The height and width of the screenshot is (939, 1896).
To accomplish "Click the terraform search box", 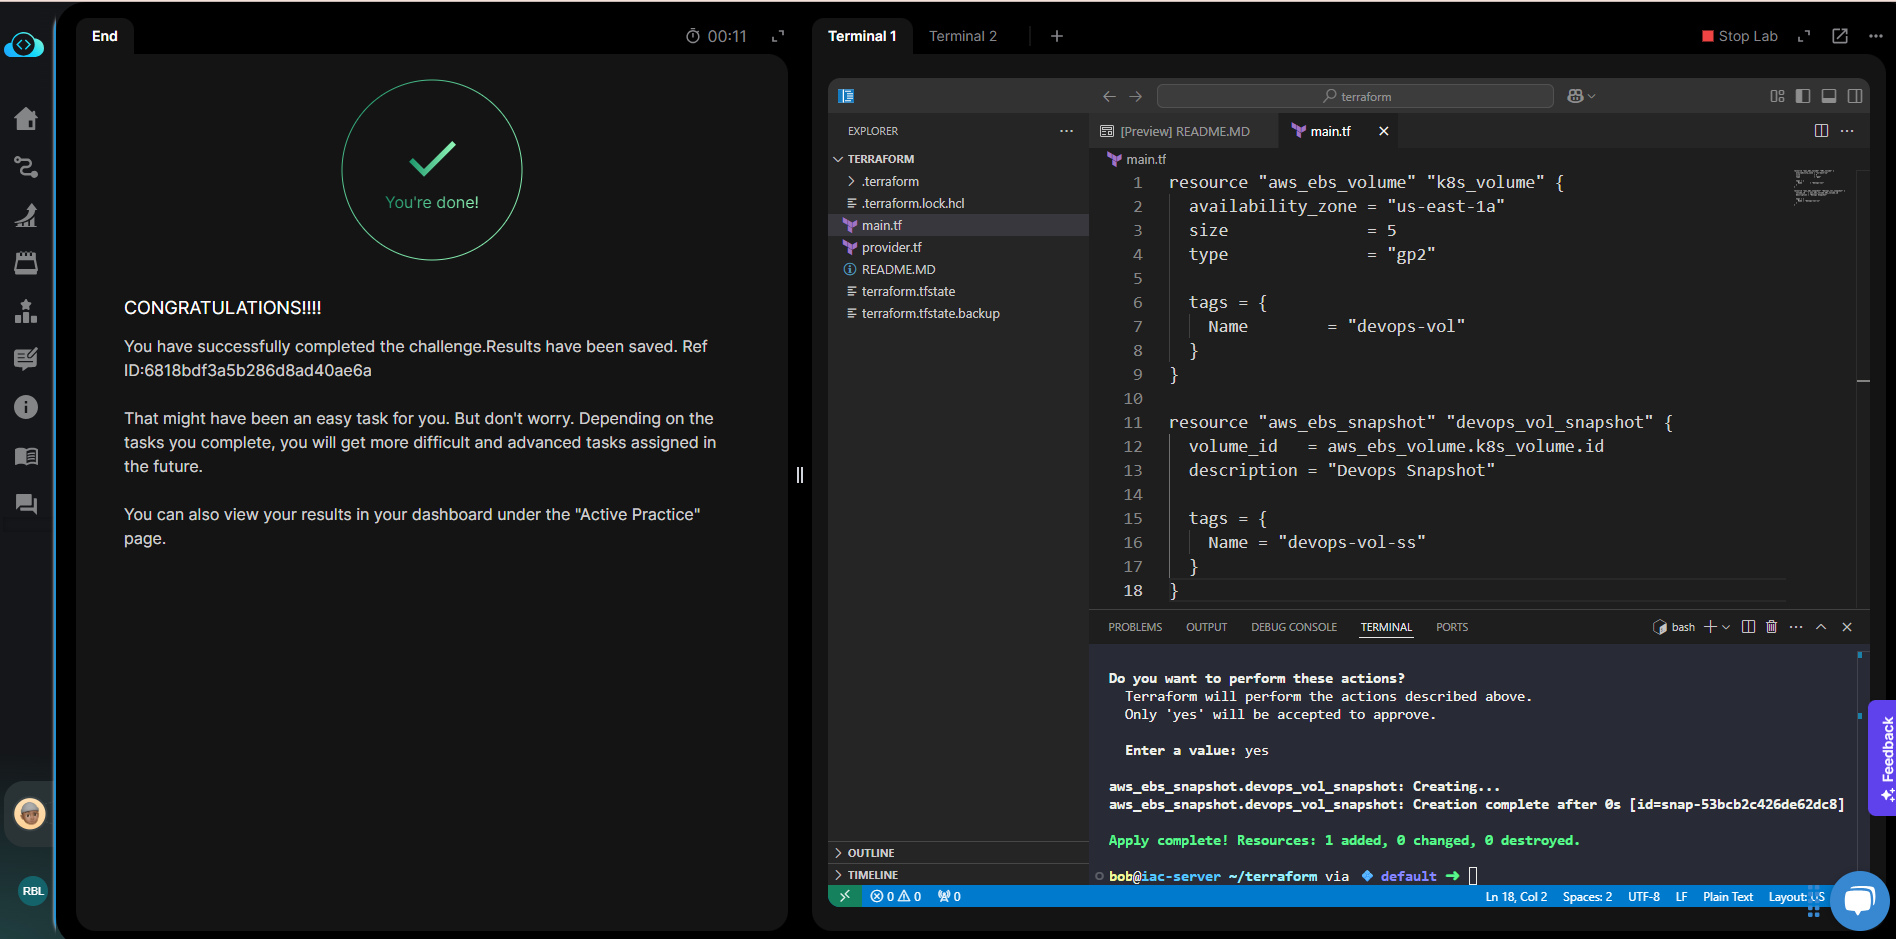I will coord(1355,96).
